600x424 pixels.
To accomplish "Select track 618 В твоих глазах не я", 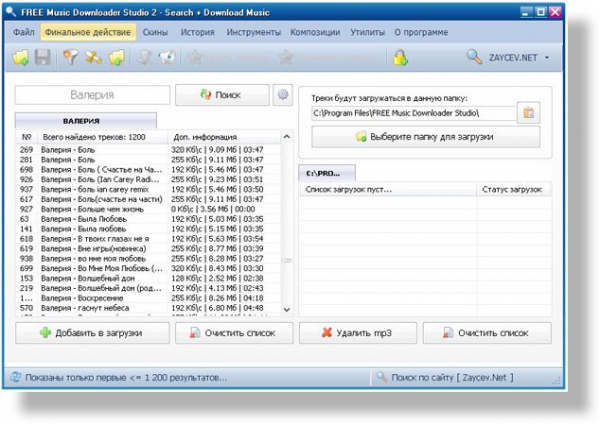I will pyautogui.click(x=148, y=239).
